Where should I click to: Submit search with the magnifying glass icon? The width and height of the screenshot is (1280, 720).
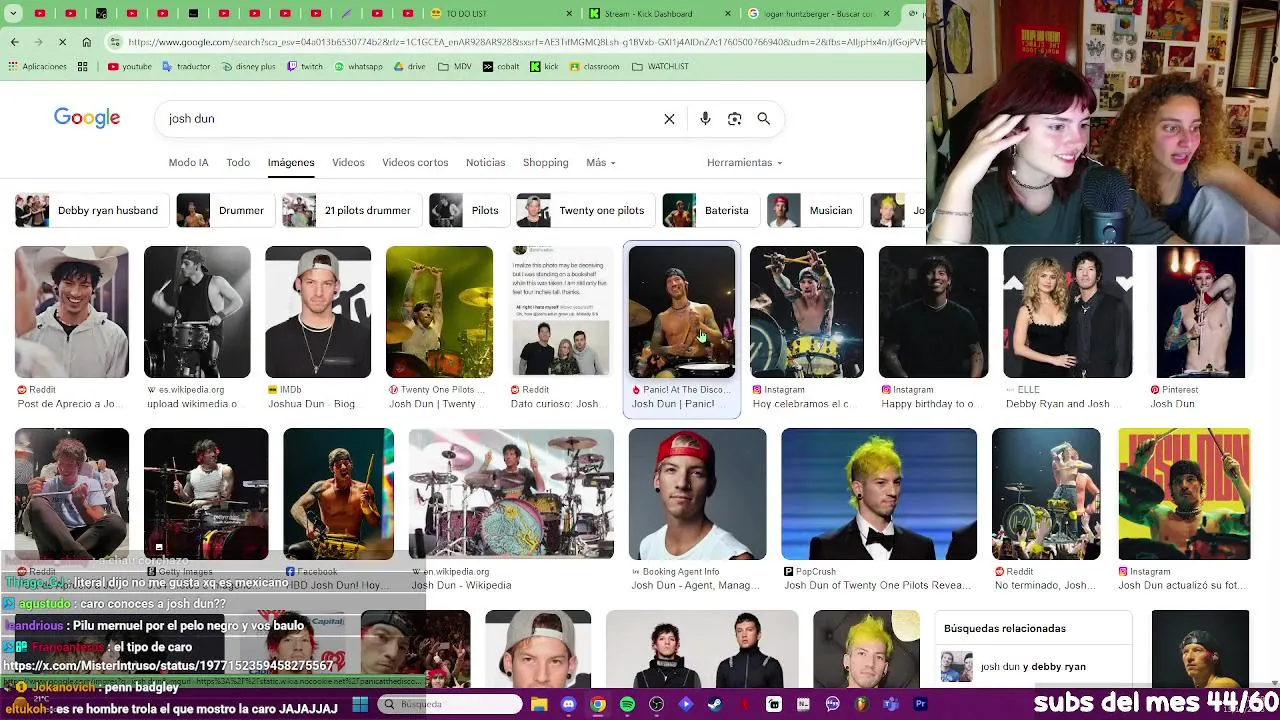[764, 119]
